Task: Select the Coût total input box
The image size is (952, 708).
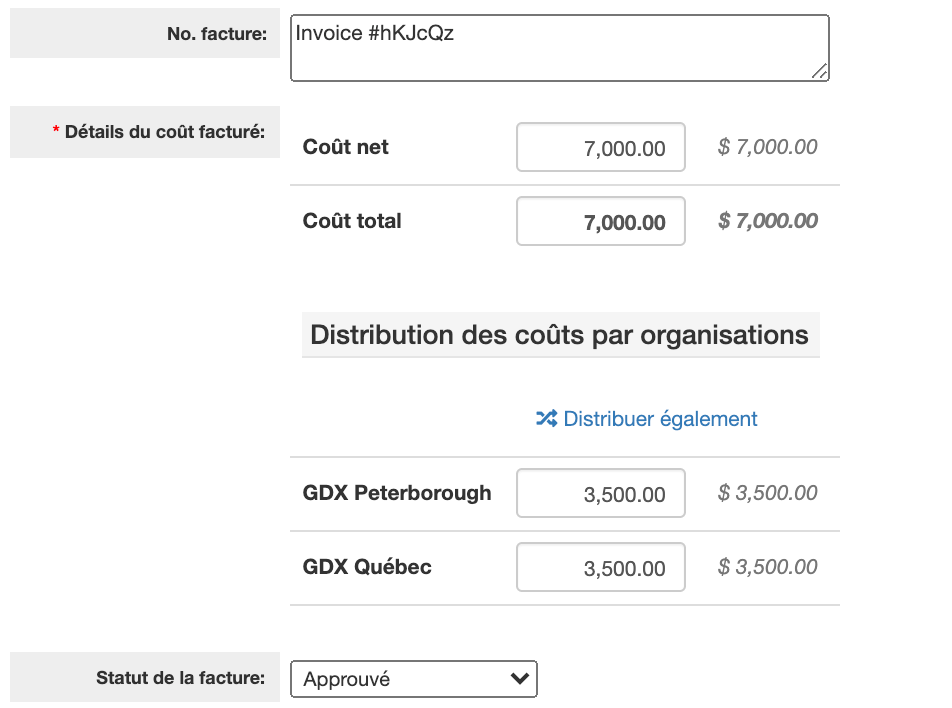Action: (x=600, y=220)
